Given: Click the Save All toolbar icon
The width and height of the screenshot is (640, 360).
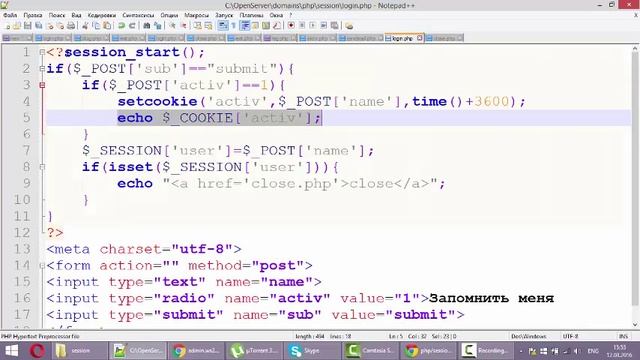Looking at the screenshot, I should pos(39,26).
